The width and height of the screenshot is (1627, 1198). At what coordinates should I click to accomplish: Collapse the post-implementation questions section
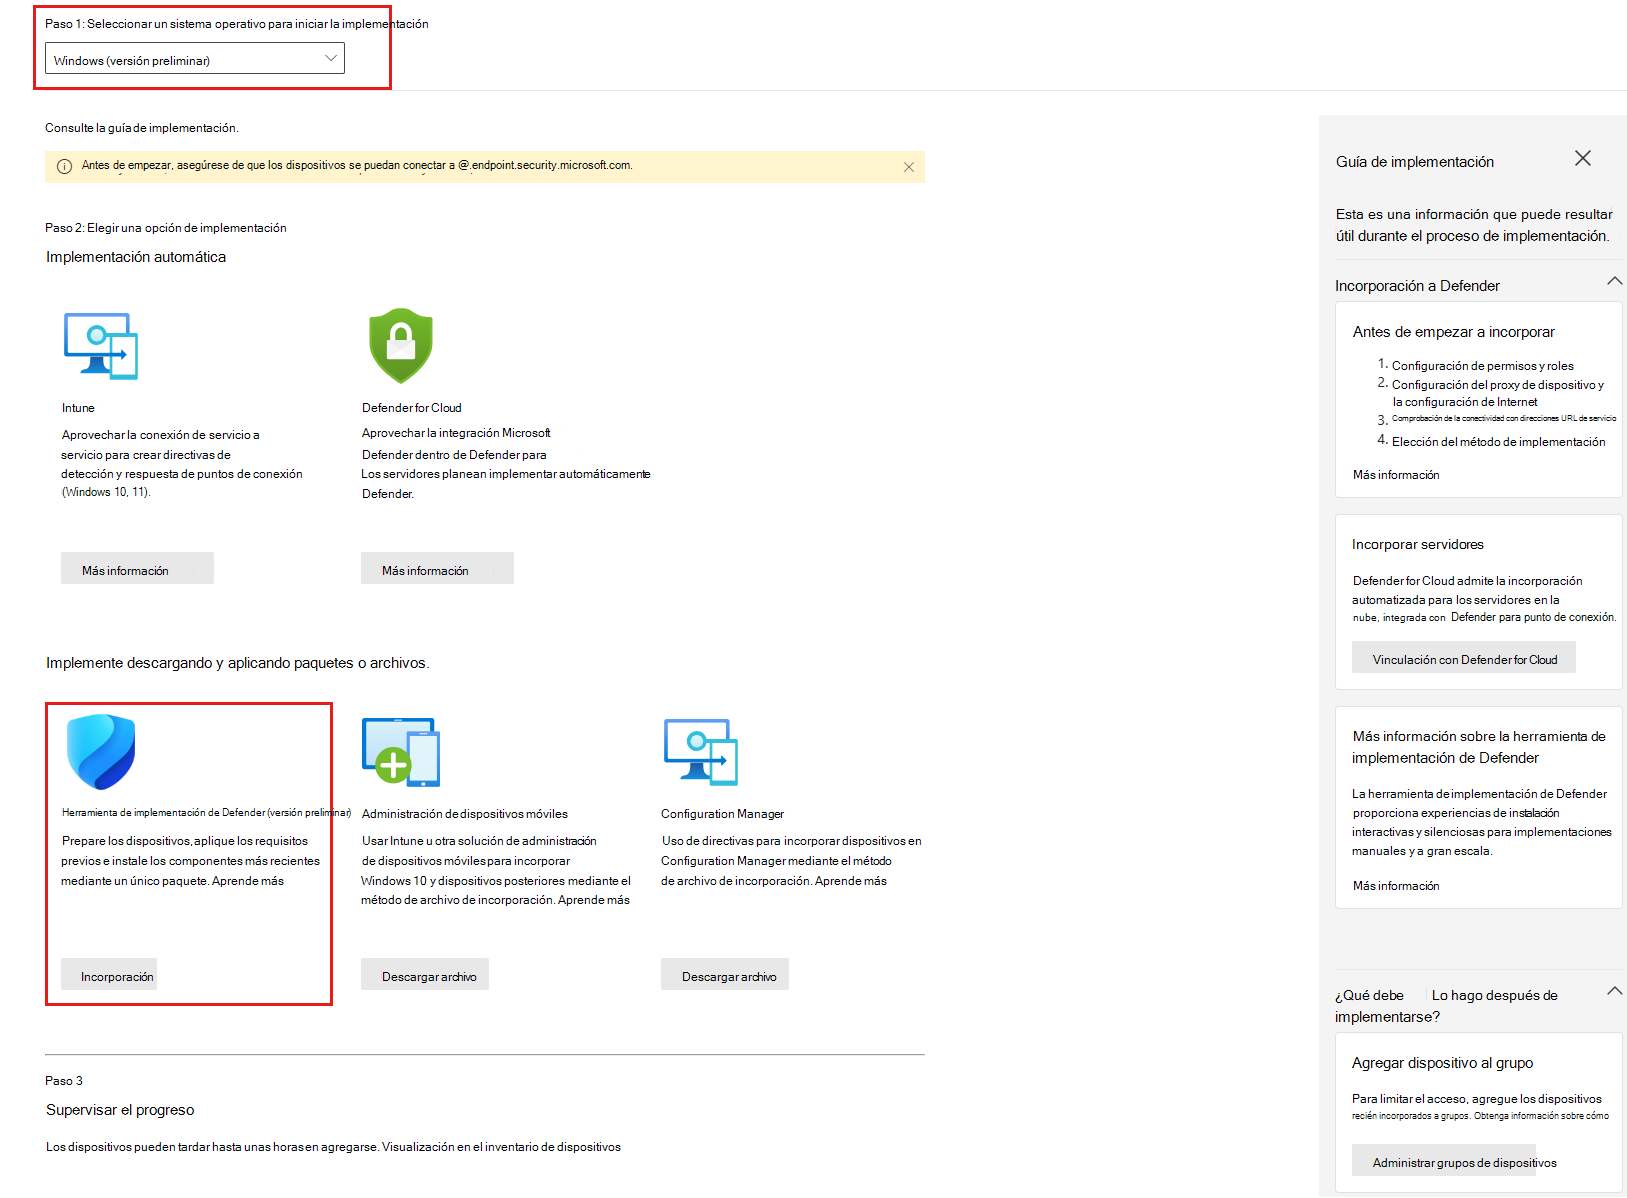click(1614, 991)
